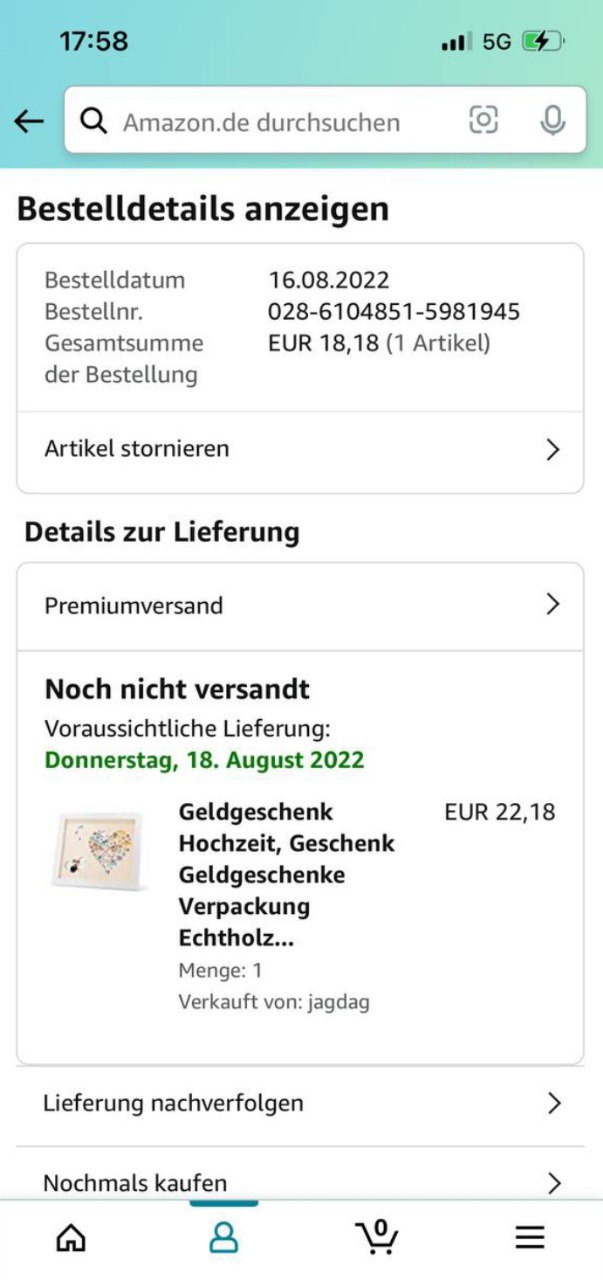This screenshot has height=1280, width=603.
Task: Open camera lens search icon
Action: pos(483,121)
